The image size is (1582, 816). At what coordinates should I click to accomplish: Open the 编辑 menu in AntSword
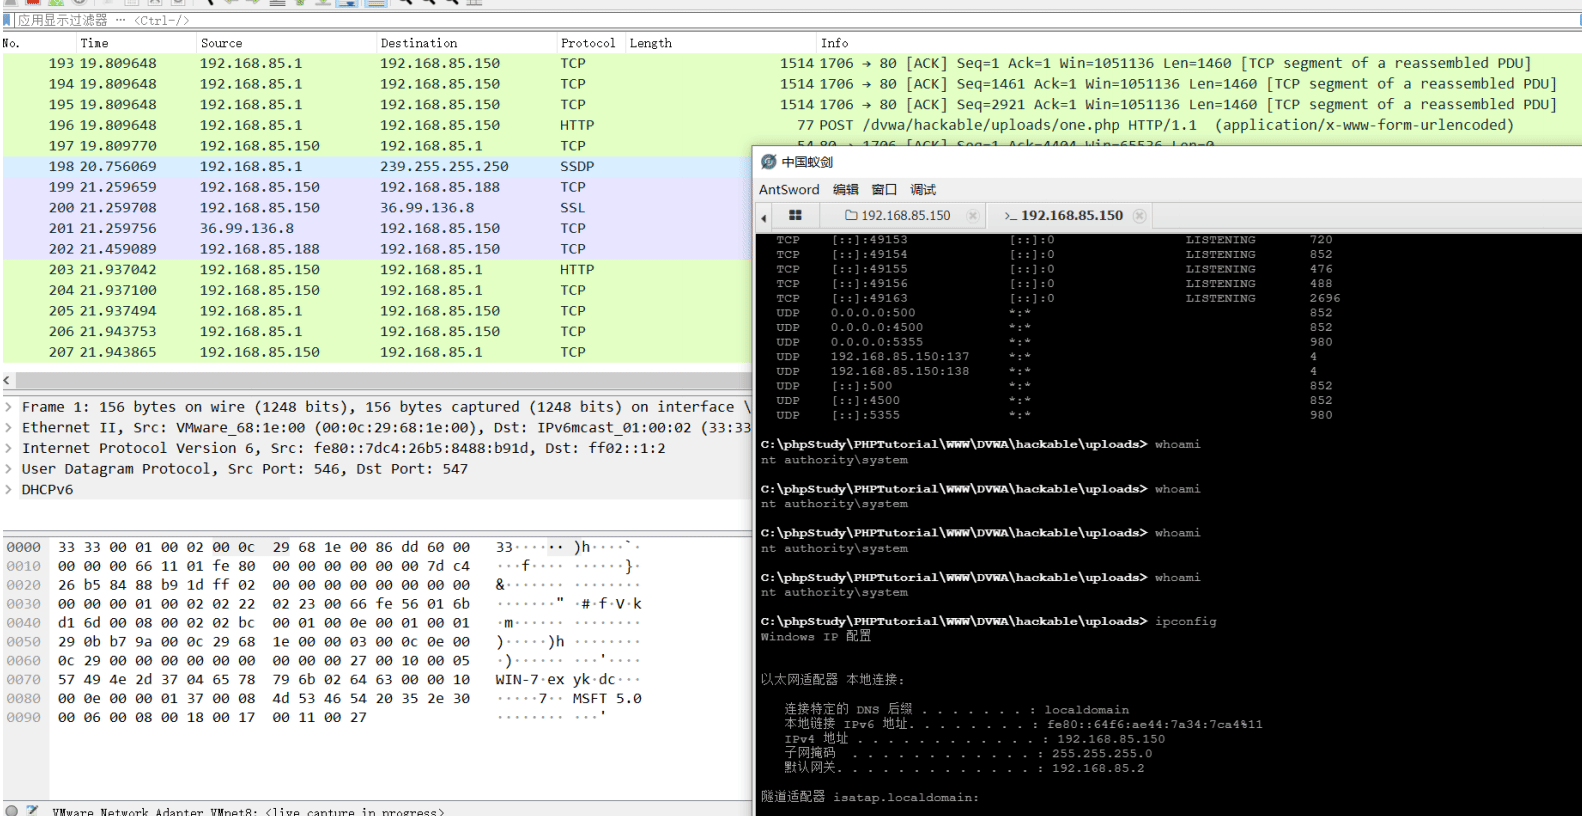[846, 190]
